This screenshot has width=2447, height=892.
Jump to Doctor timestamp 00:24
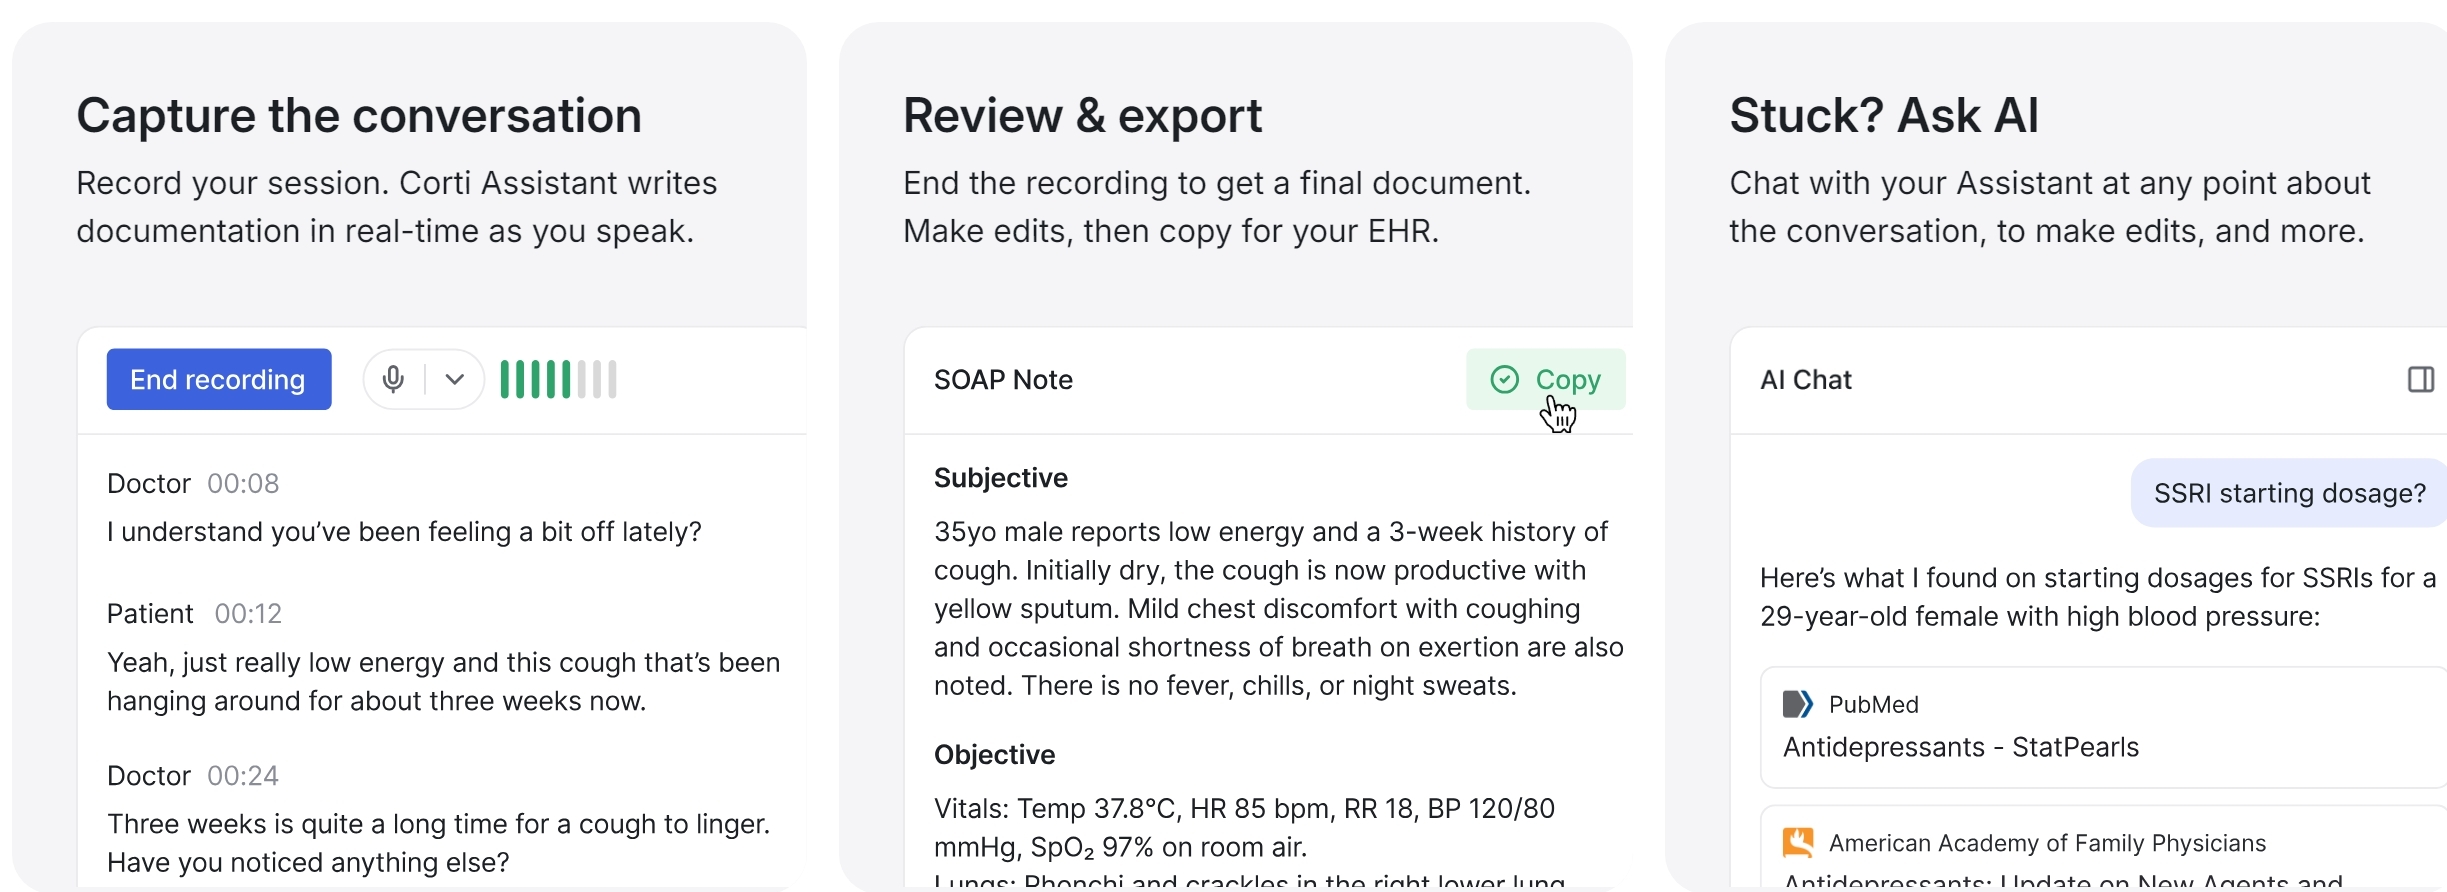[x=243, y=776]
